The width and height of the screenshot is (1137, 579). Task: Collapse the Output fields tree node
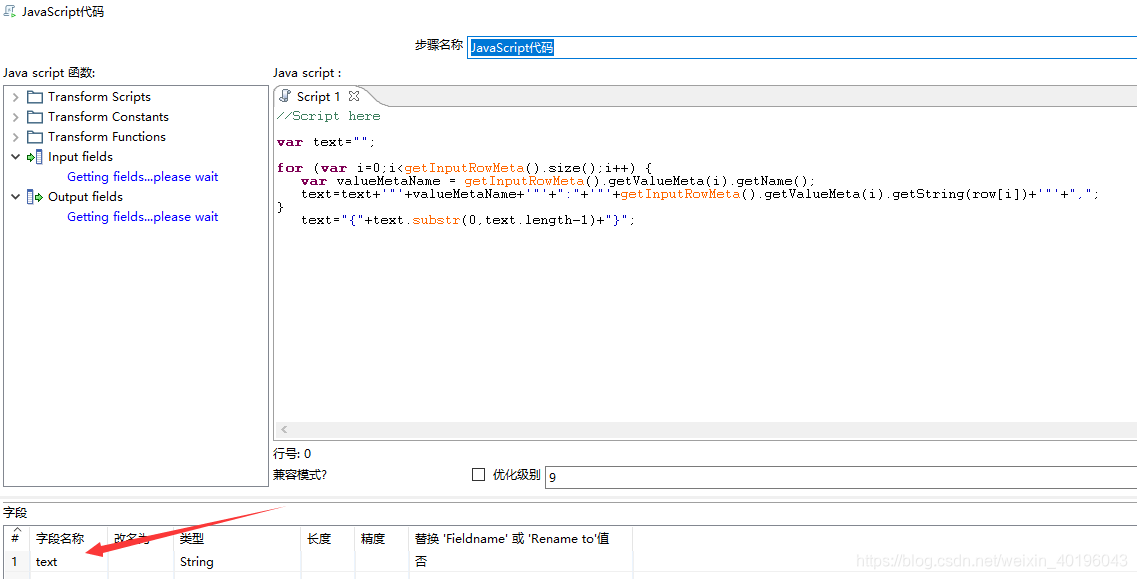[x=16, y=196]
